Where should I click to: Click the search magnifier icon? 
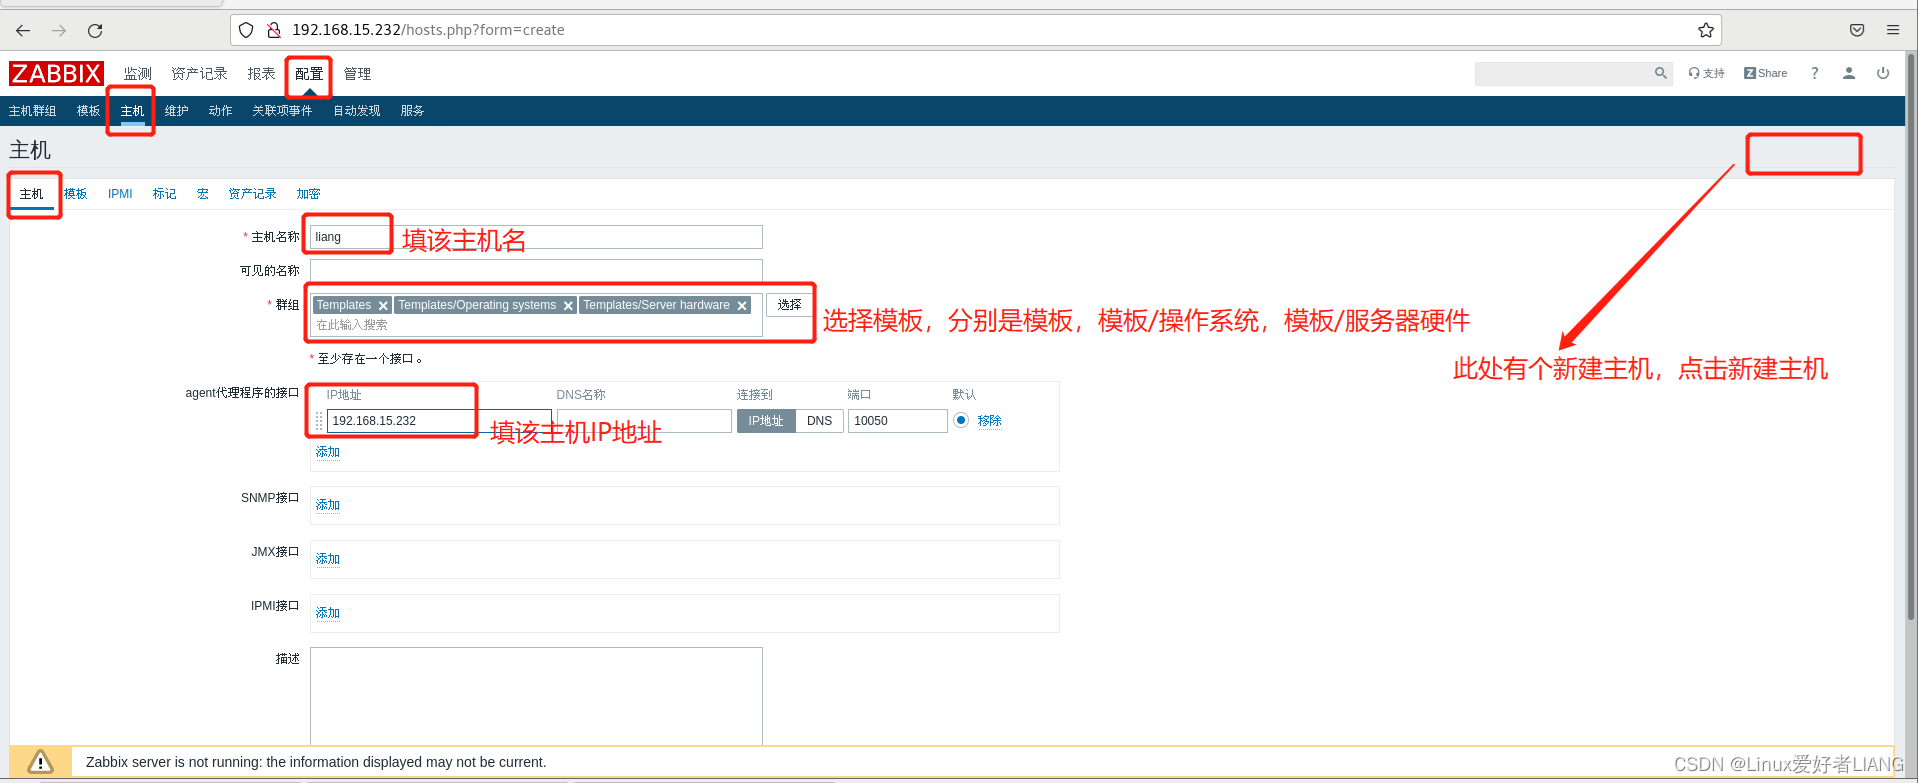tap(1660, 73)
